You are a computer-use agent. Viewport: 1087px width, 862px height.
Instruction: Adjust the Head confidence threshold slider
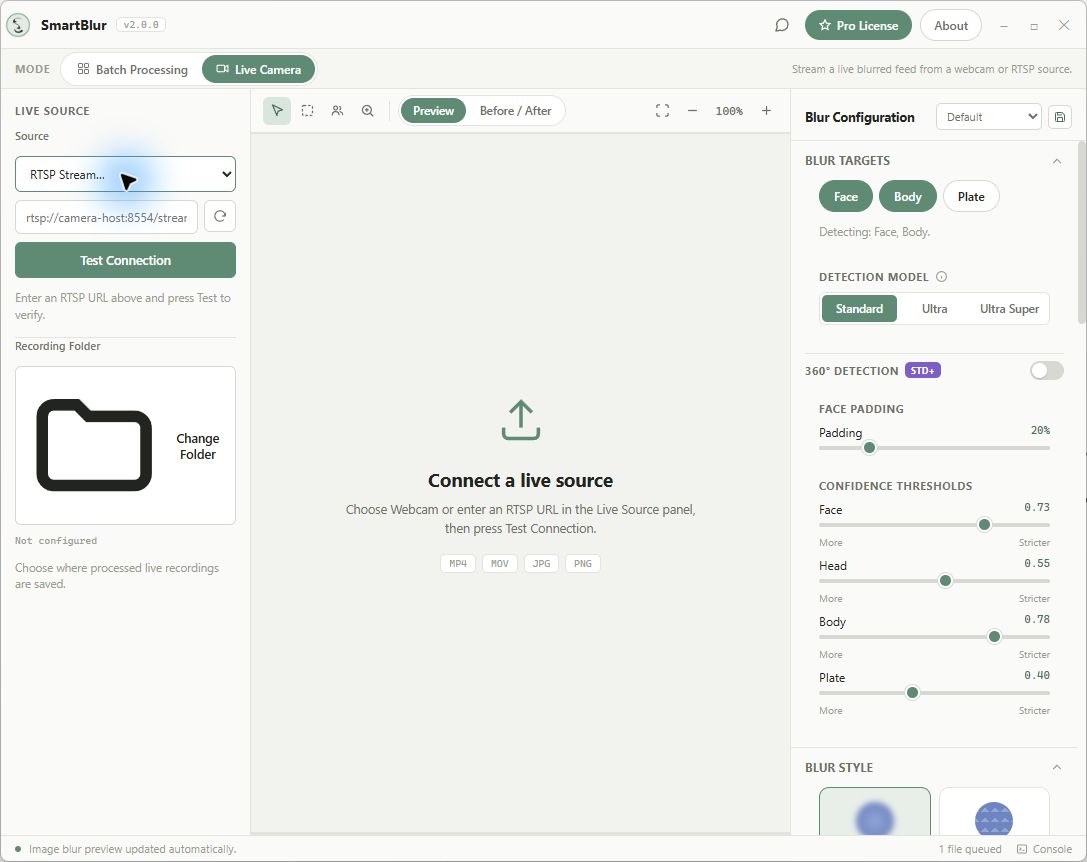(x=934, y=581)
